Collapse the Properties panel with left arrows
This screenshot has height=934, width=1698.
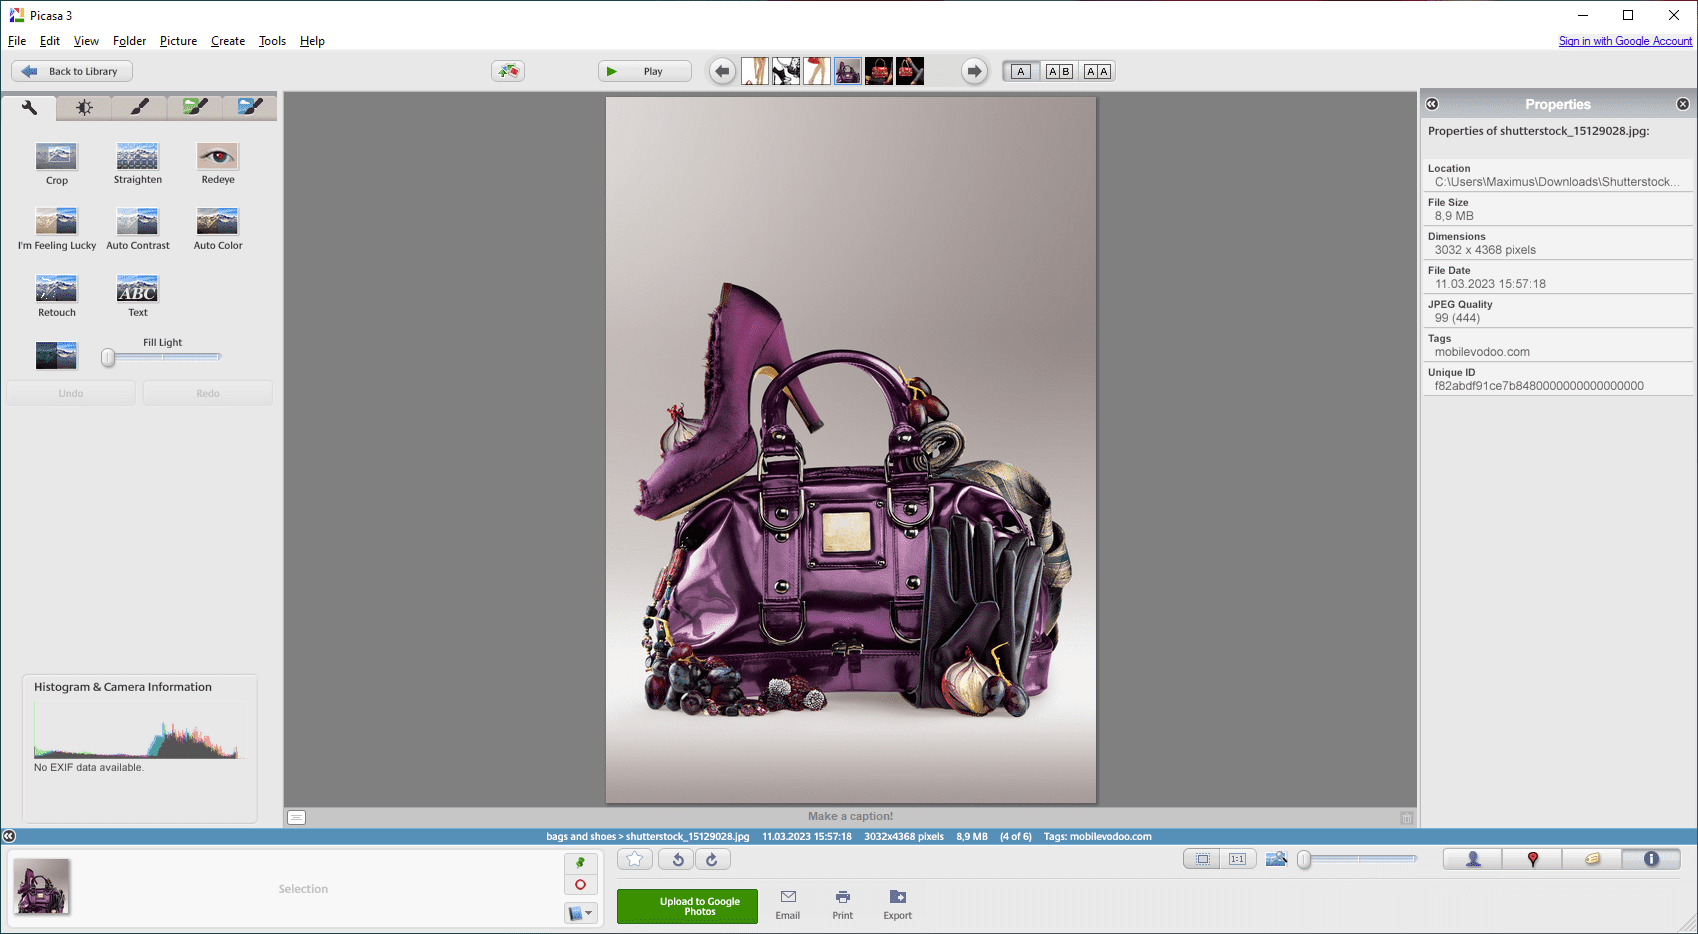coord(1432,104)
